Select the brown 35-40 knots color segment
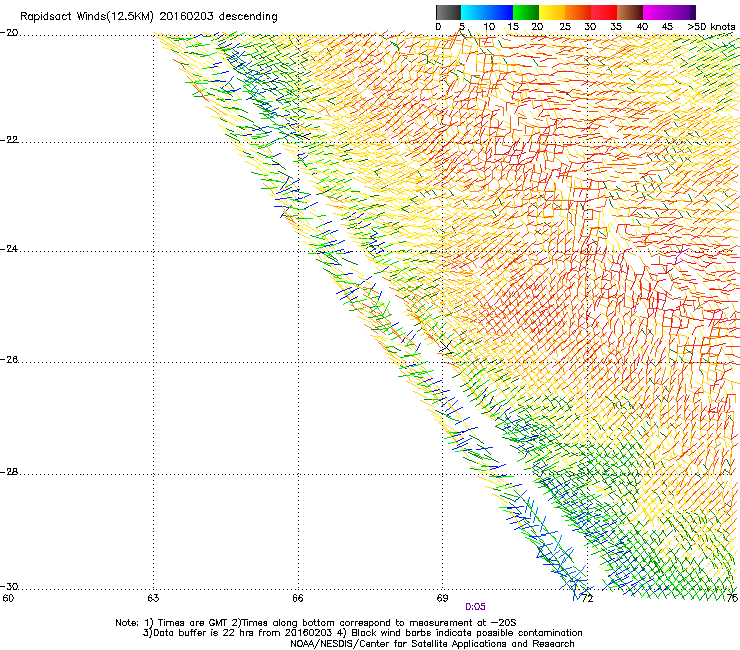This screenshot has width=740, height=650. [630, 12]
